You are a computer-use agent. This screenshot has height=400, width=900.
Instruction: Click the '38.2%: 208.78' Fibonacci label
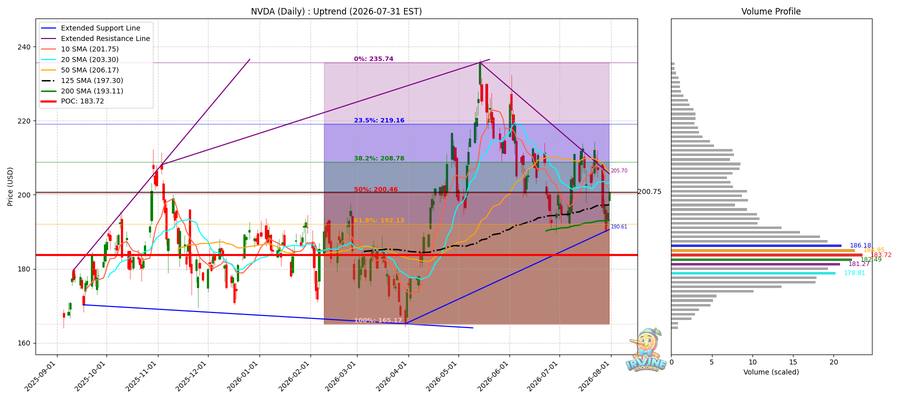point(377,158)
